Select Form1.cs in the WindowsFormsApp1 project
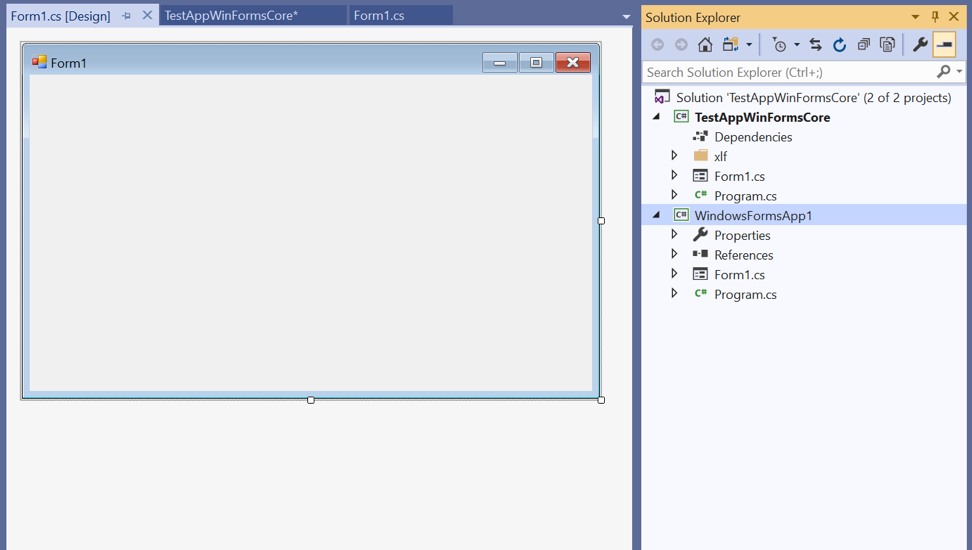This screenshot has width=972, height=550. [739, 275]
